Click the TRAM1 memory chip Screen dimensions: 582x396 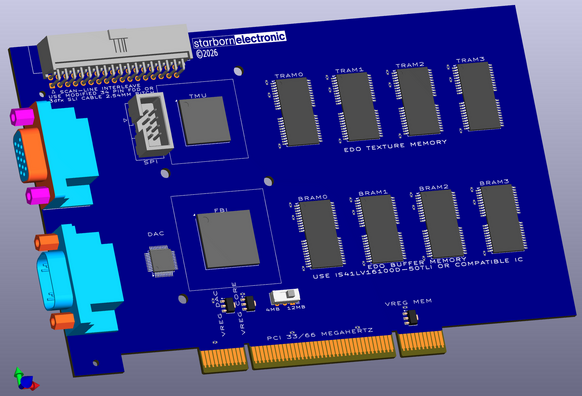(356, 107)
